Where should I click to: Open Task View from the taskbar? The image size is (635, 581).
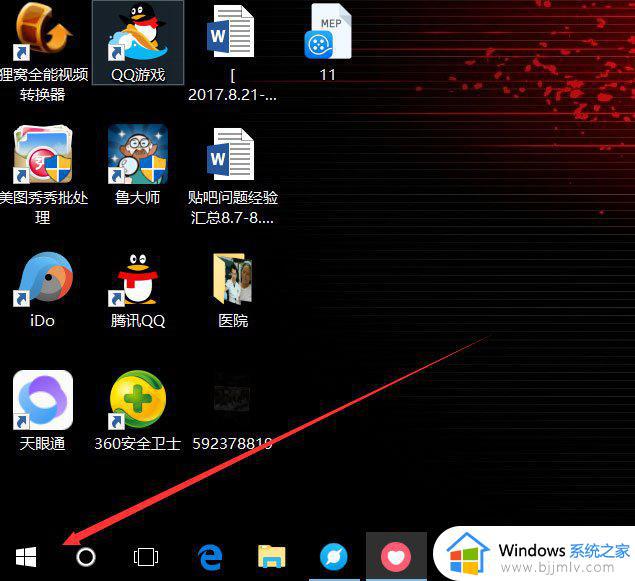146,557
